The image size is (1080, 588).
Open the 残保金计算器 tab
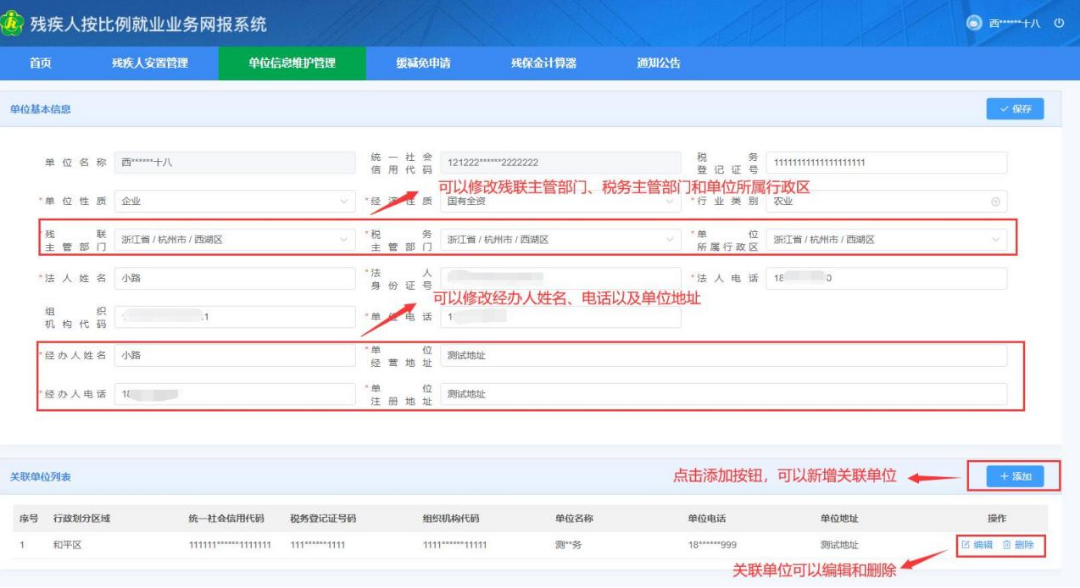(544, 63)
